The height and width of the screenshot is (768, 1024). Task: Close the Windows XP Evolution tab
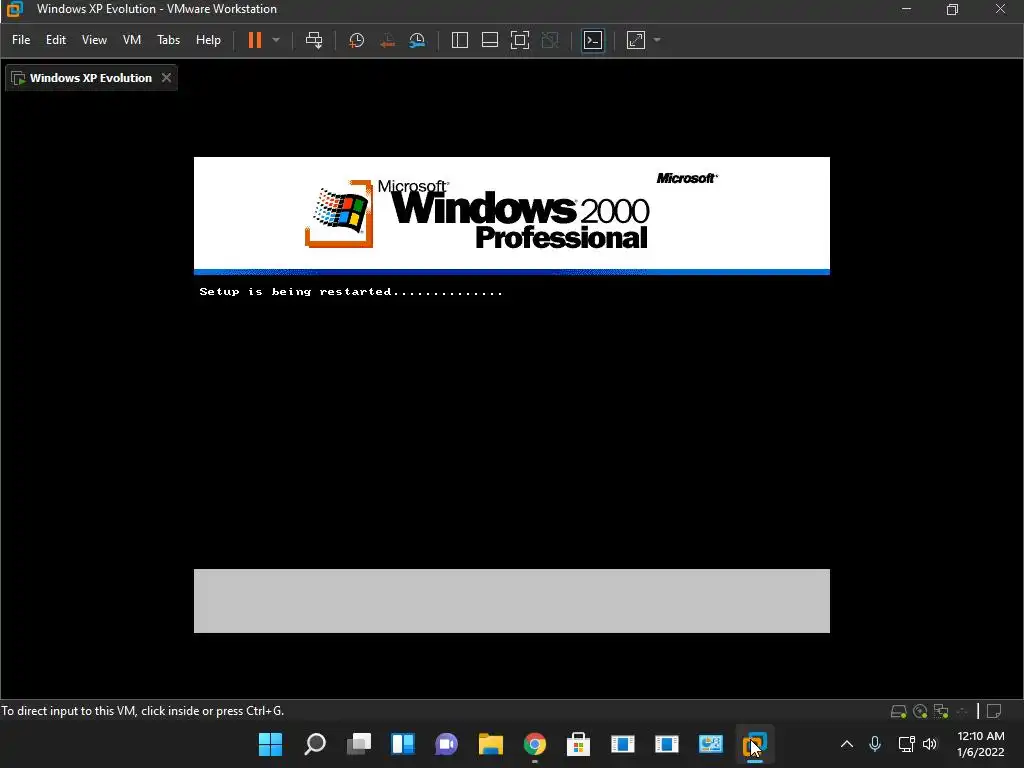167,78
